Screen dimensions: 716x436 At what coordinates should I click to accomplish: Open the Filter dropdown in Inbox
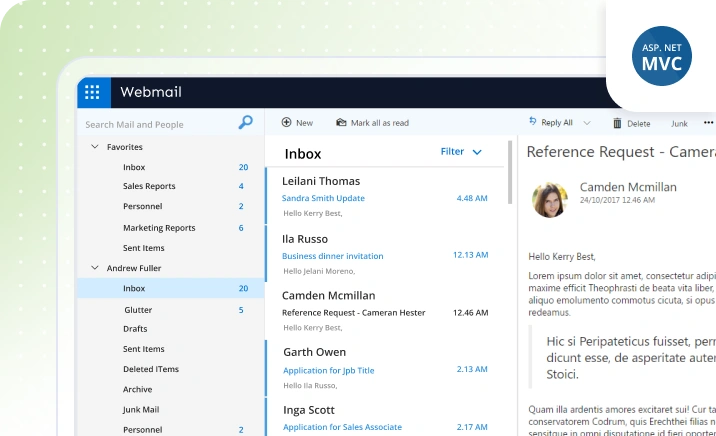(x=461, y=152)
